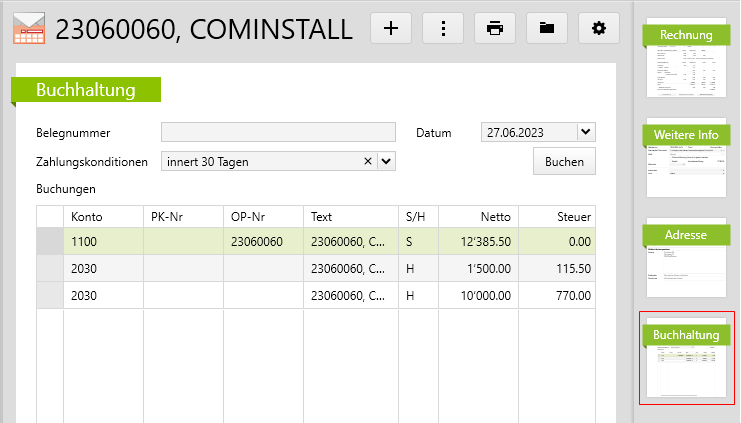This screenshot has width=741, height=423.
Task: Go to the Adresse page thumbnail
Action: pyautogui.click(x=686, y=259)
